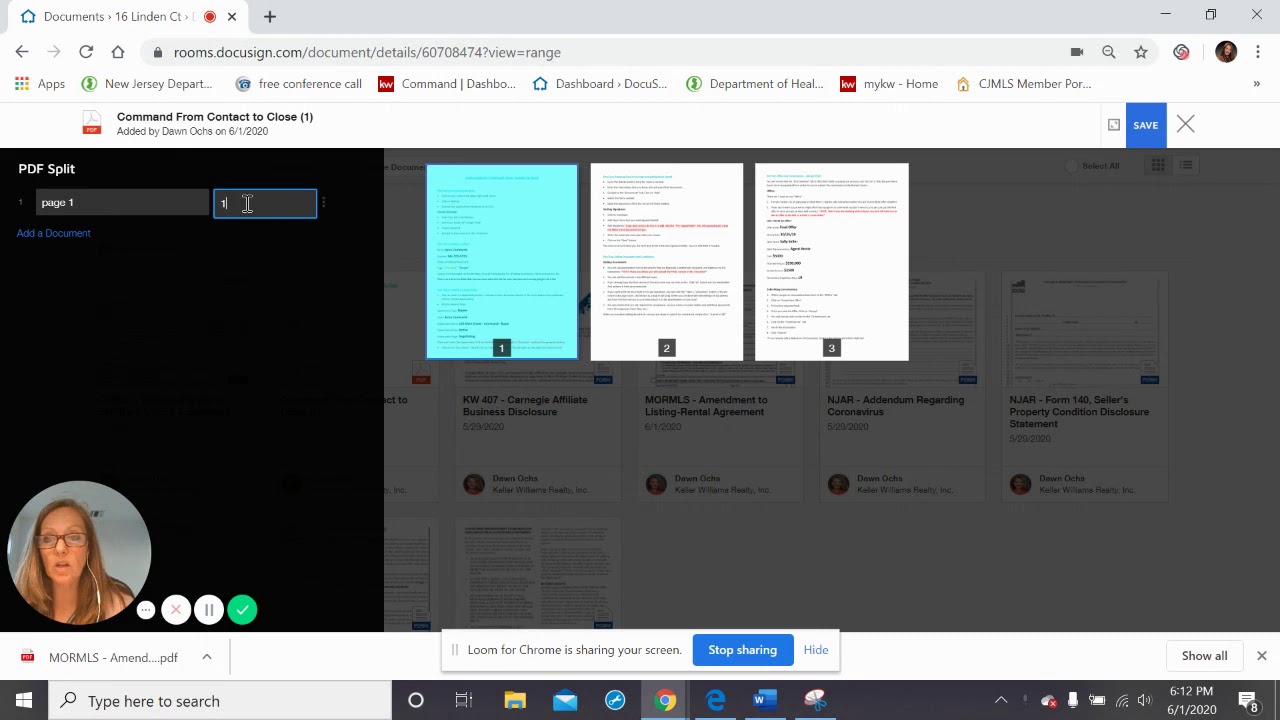
Task: Open the Apps bookmark
Action: tap(41, 84)
